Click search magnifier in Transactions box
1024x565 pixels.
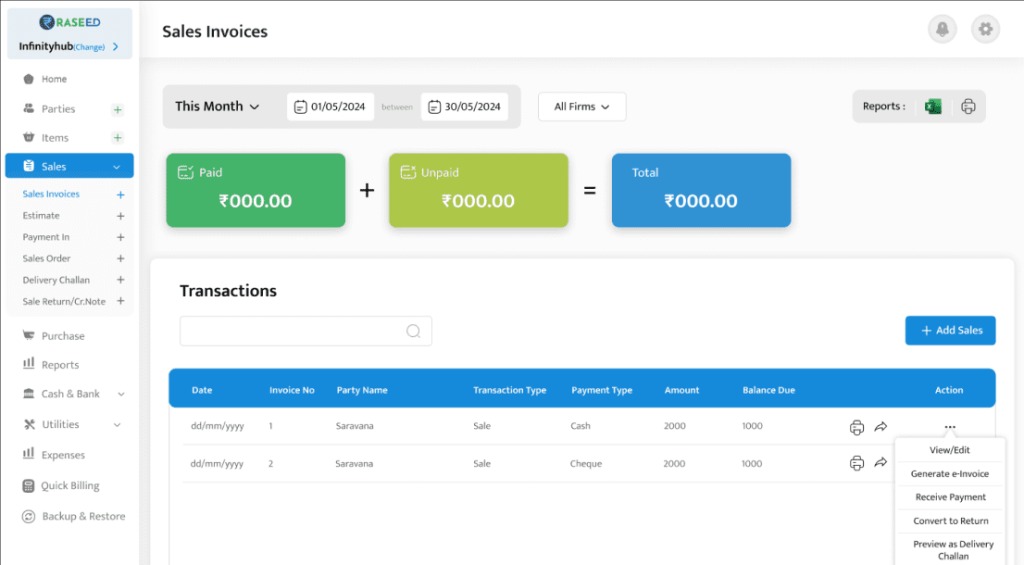pyautogui.click(x=414, y=332)
